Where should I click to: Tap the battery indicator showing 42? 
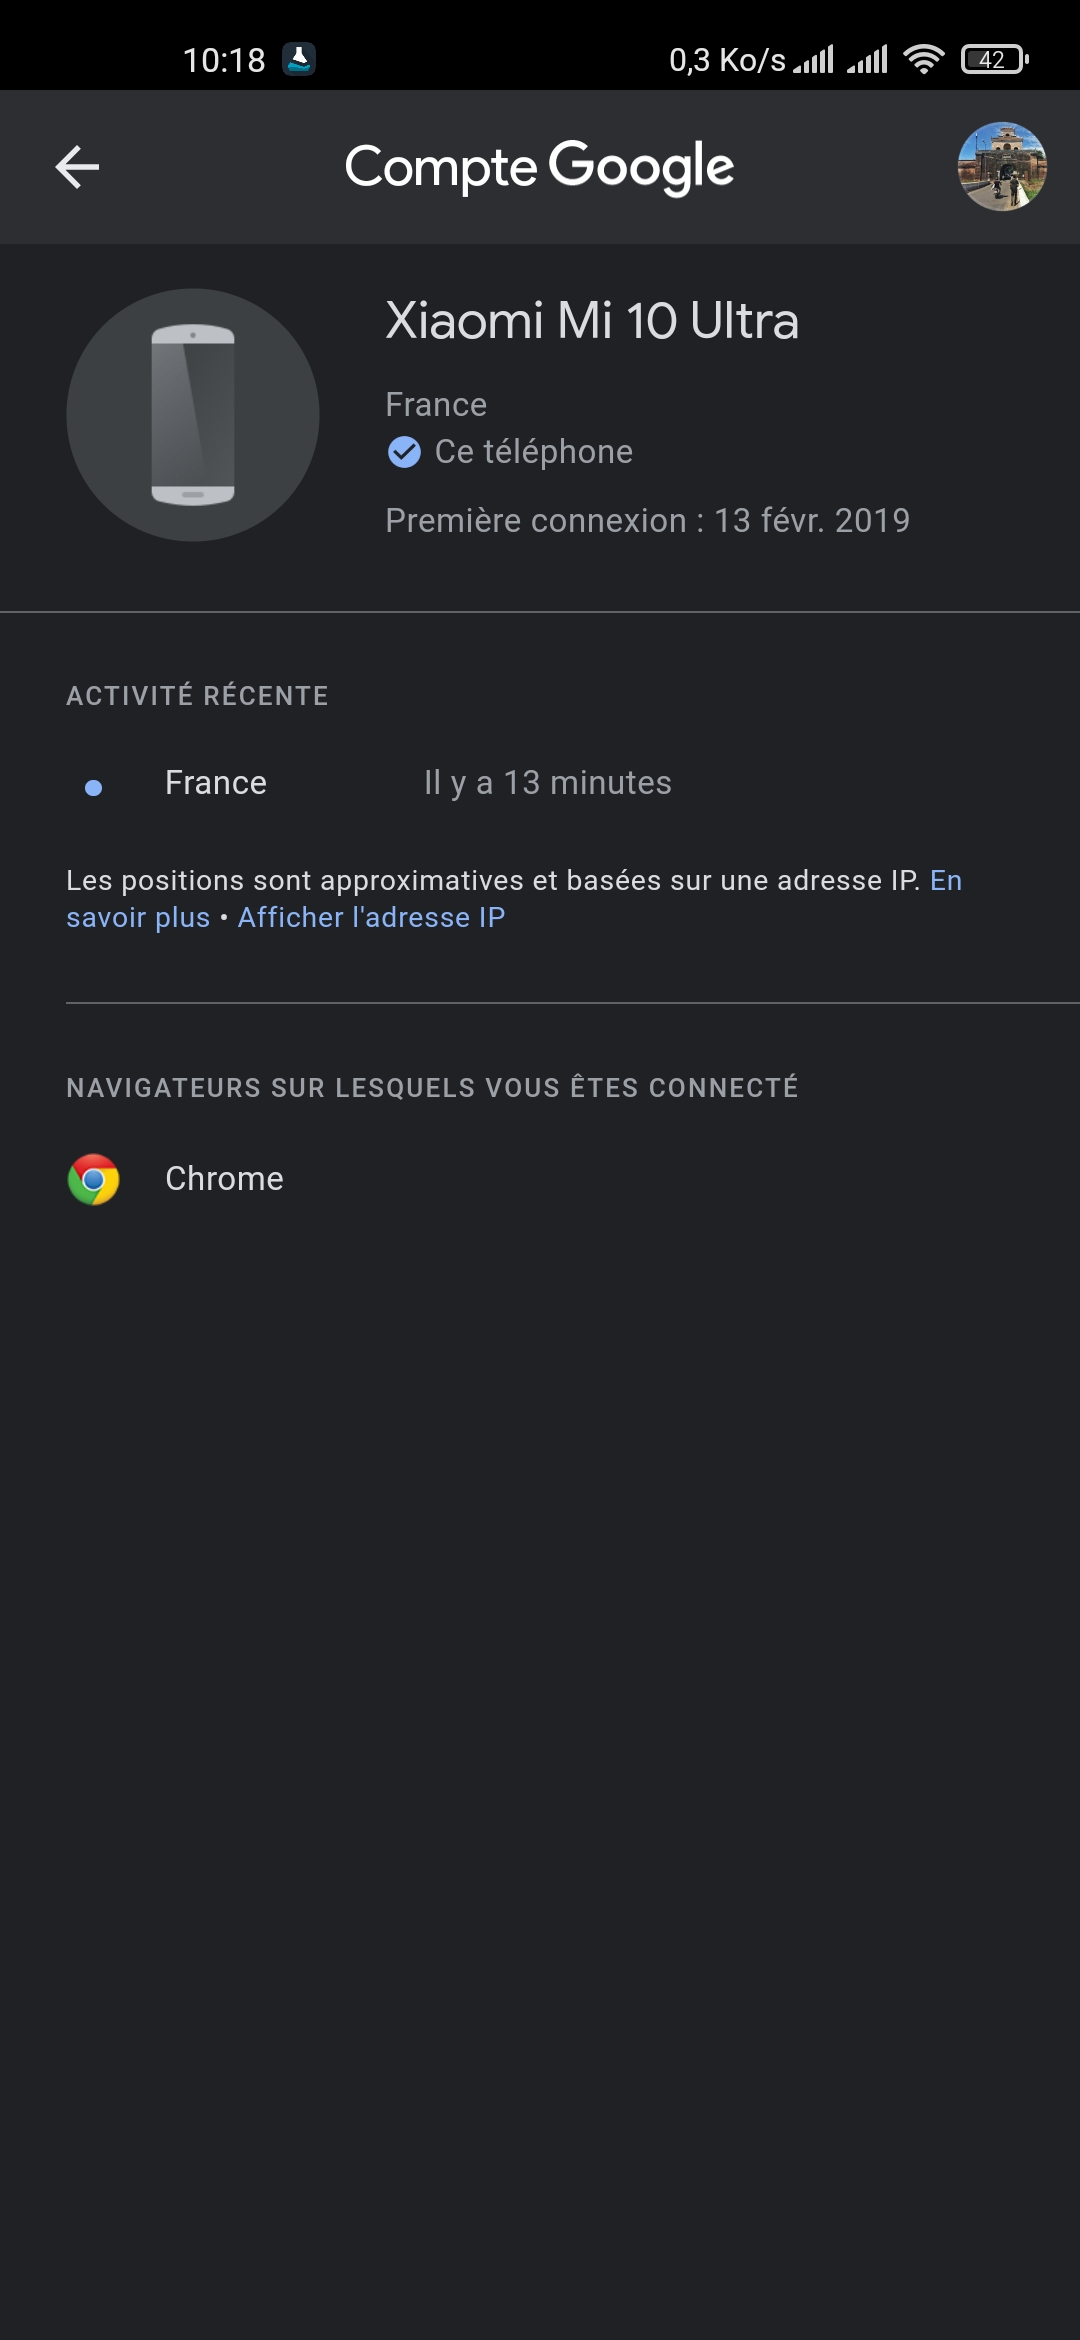[995, 59]
